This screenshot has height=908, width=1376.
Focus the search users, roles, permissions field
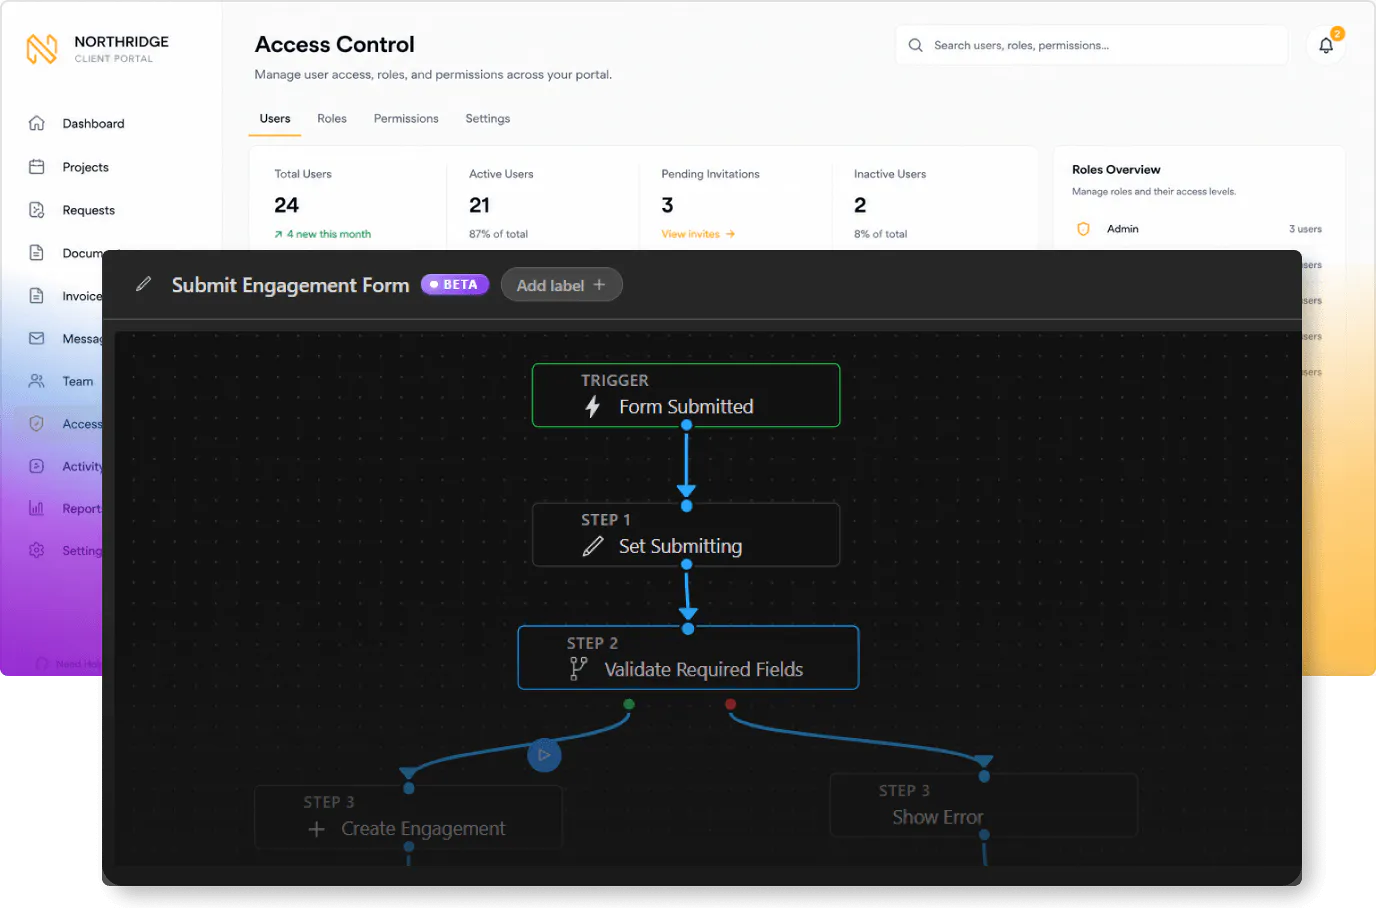[x=1092, y=45]
